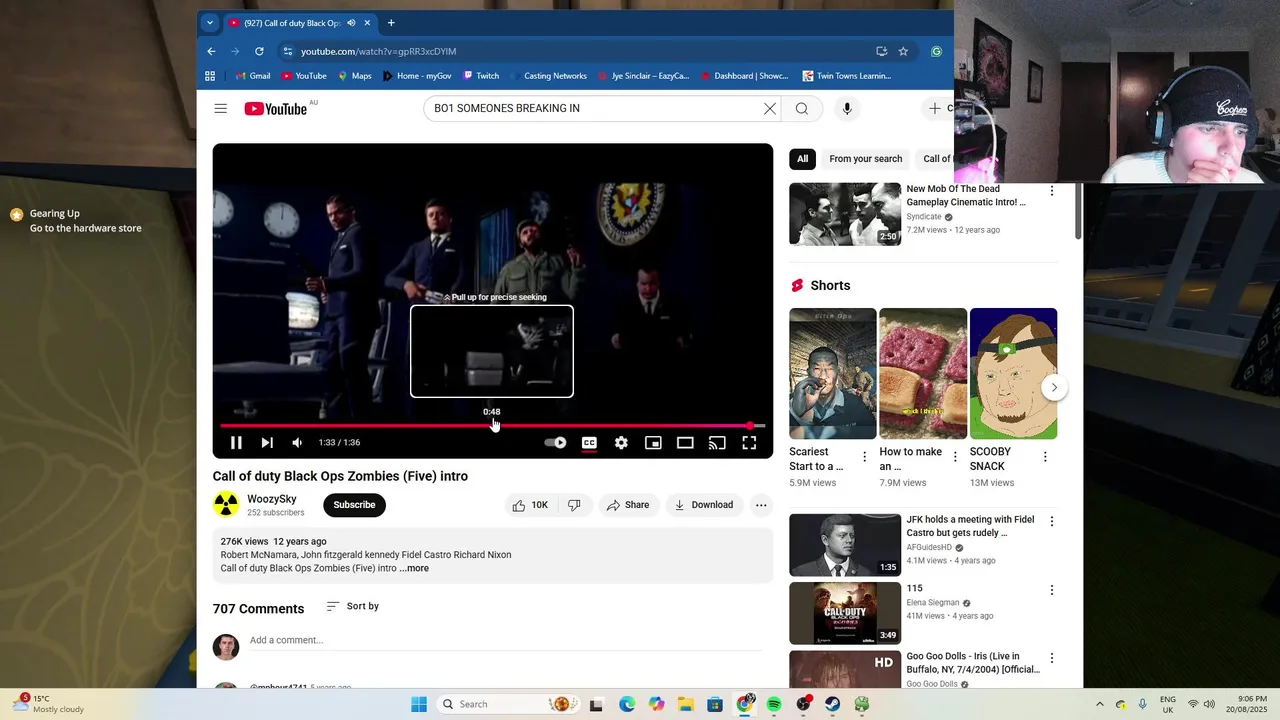This screenshot has height=720, width=1280.
Task: Open WoozySky channel avatar
Action: (226, 505)
